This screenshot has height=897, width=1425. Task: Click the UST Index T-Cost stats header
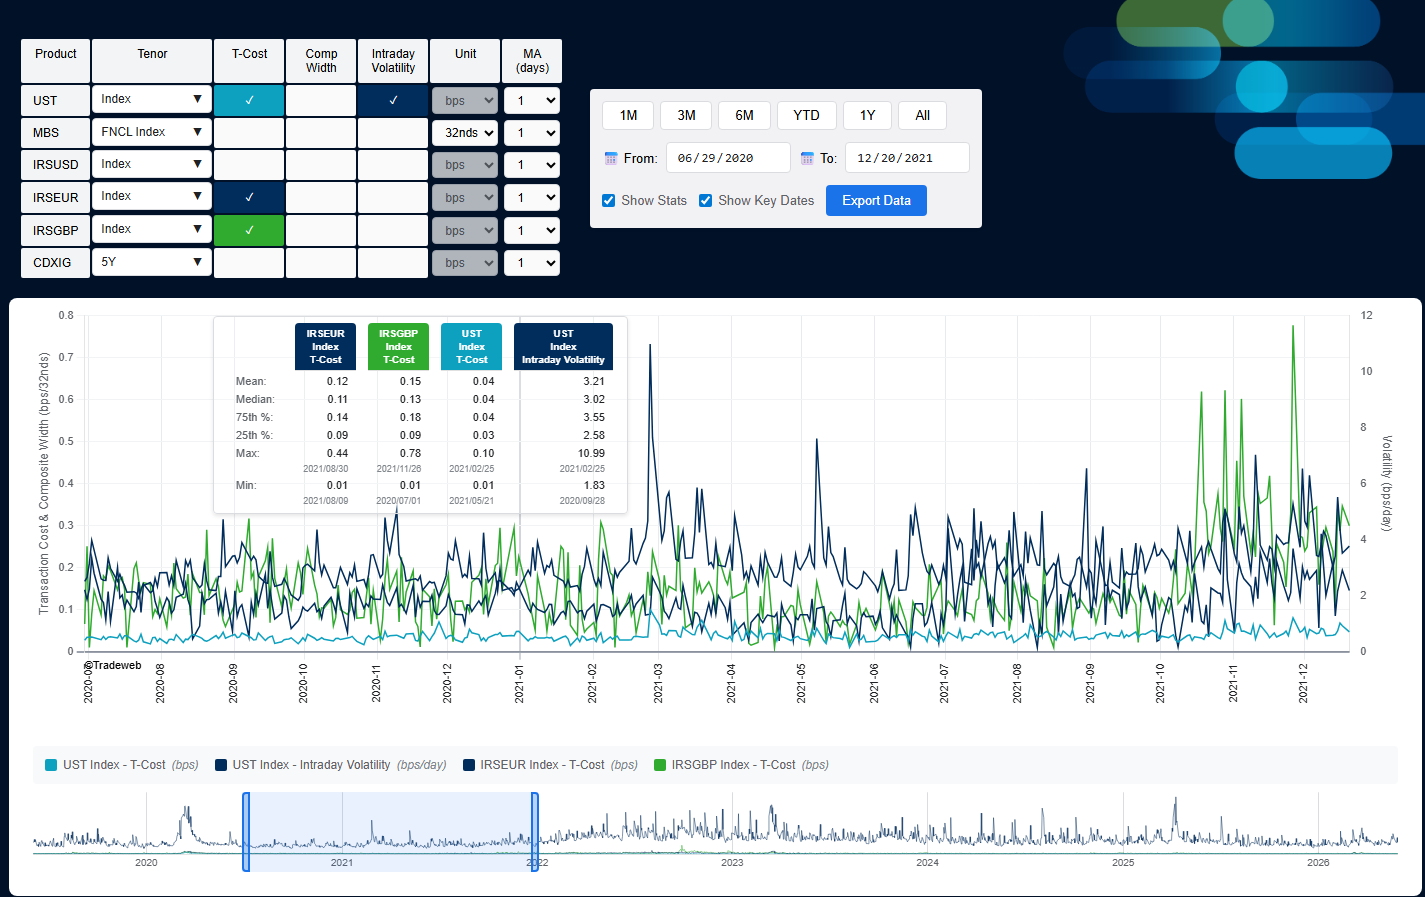471,347
